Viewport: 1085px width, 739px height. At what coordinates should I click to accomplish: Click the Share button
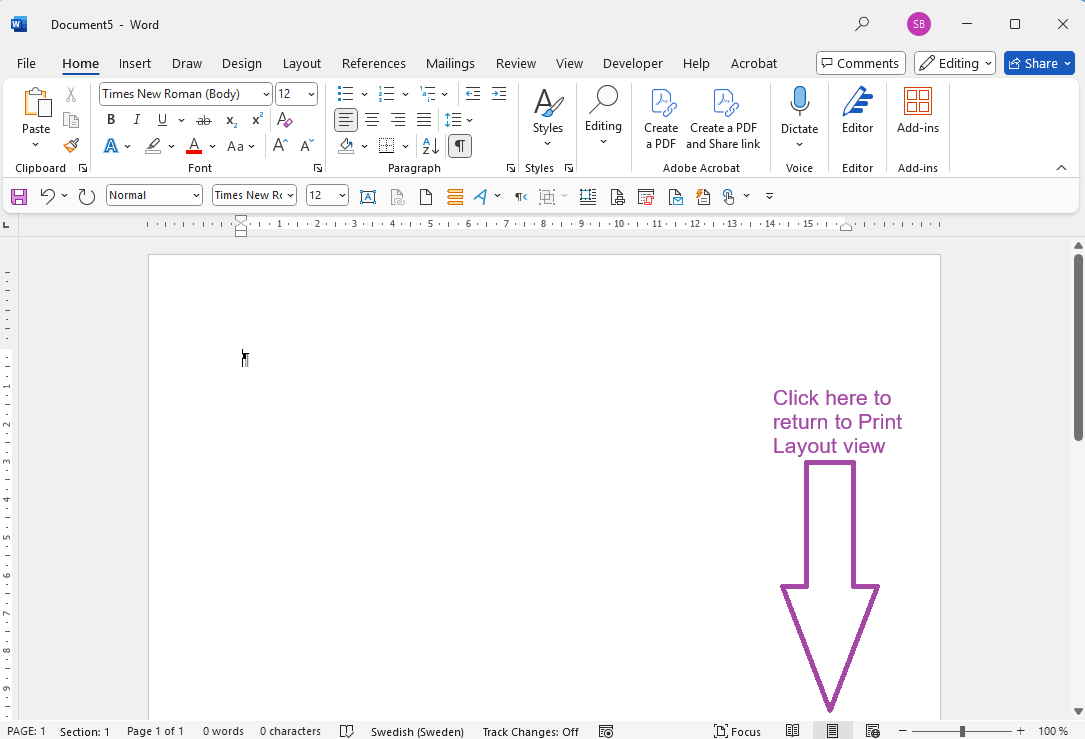(x=1039, y=63)
